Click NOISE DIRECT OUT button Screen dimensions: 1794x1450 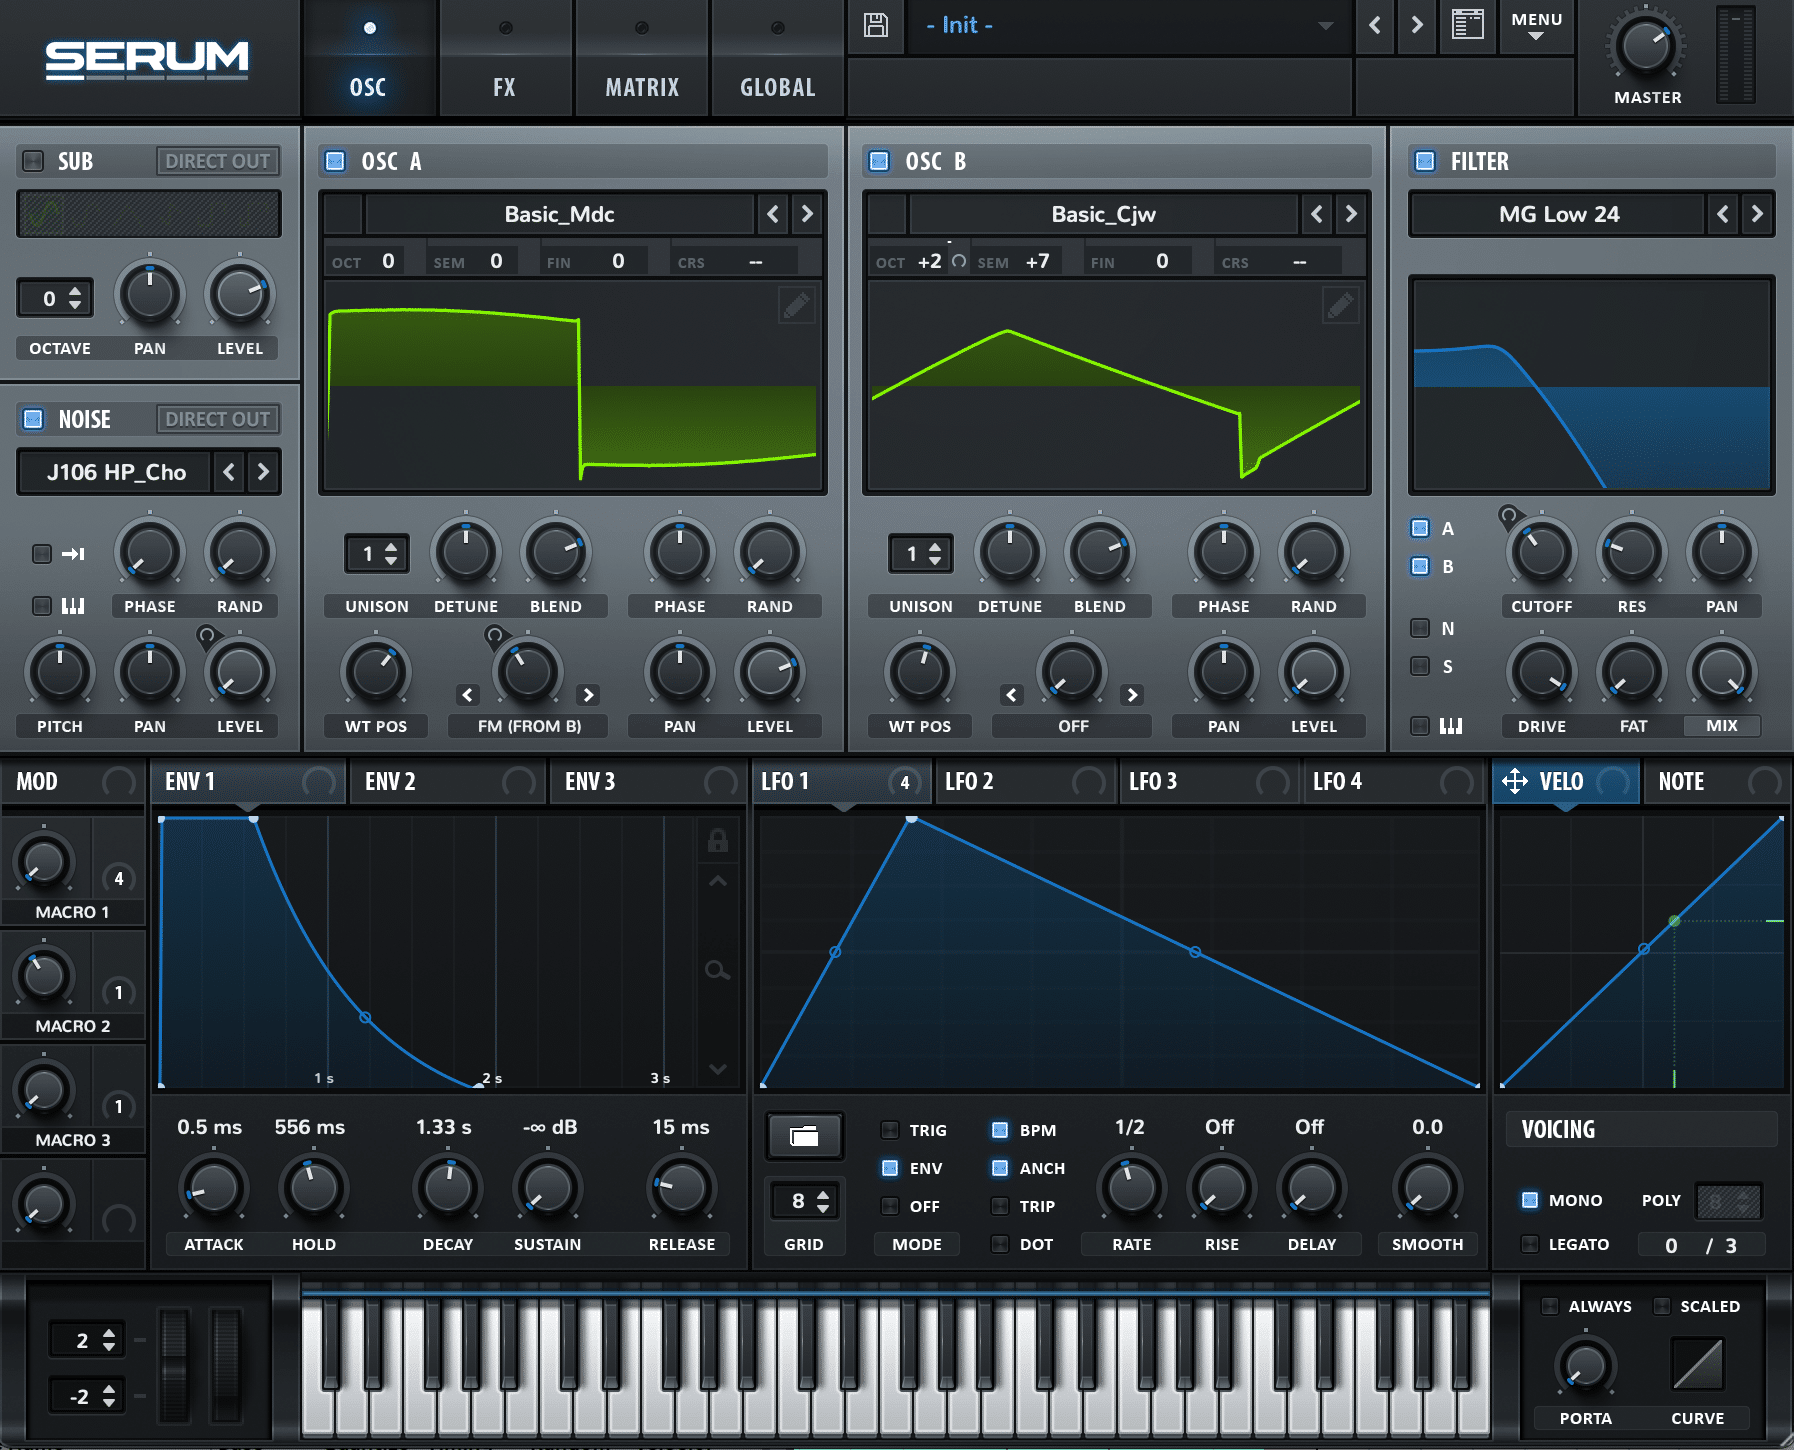pos(218,418)
